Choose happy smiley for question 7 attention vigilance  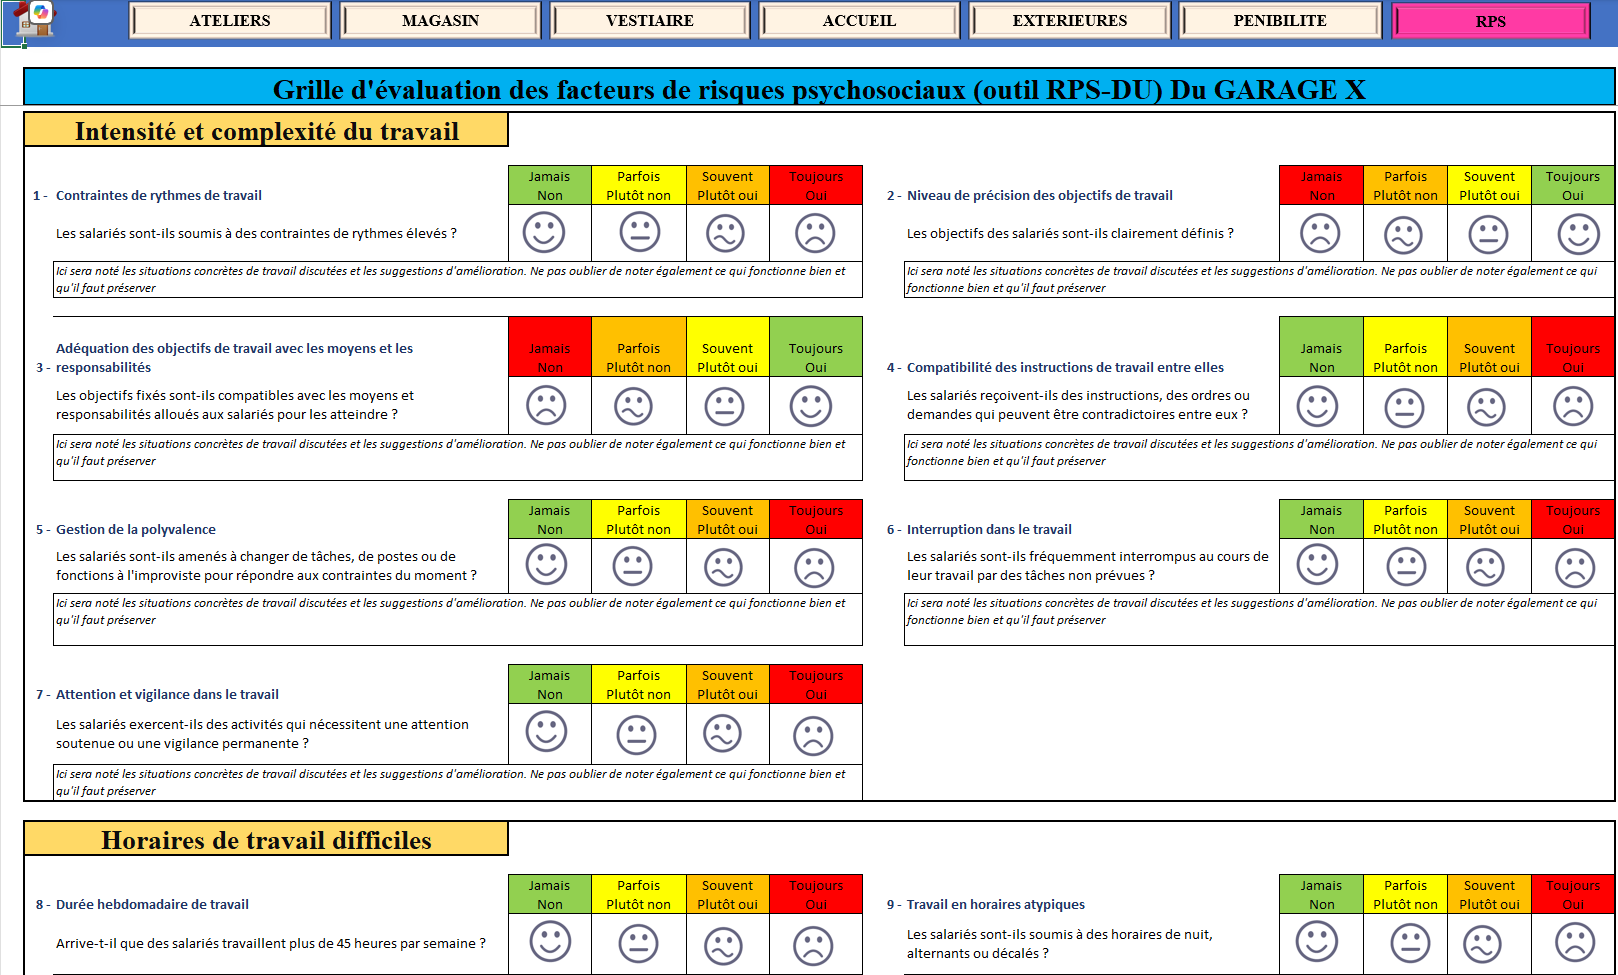coord(546,732)
